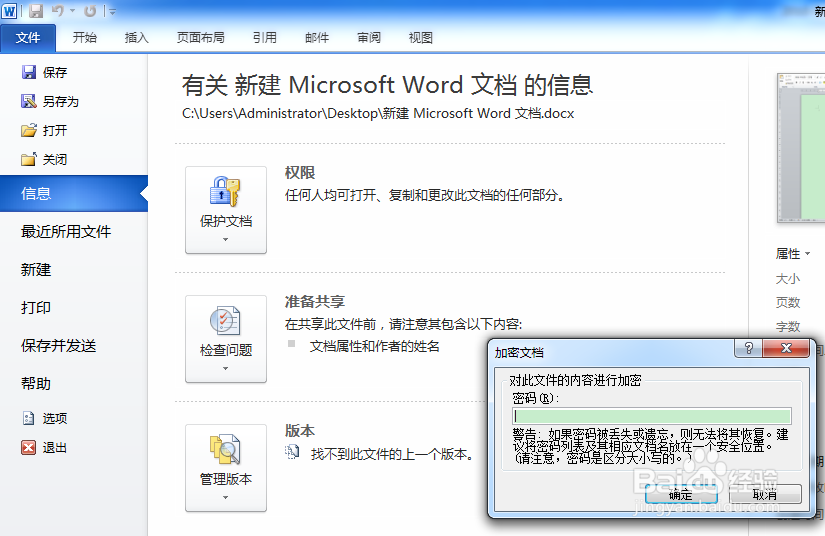Image resolution: width=825 pixels, height=536 pixels.
Task: Close the 加密文档 dialog with X
Action: pos(786,348)
